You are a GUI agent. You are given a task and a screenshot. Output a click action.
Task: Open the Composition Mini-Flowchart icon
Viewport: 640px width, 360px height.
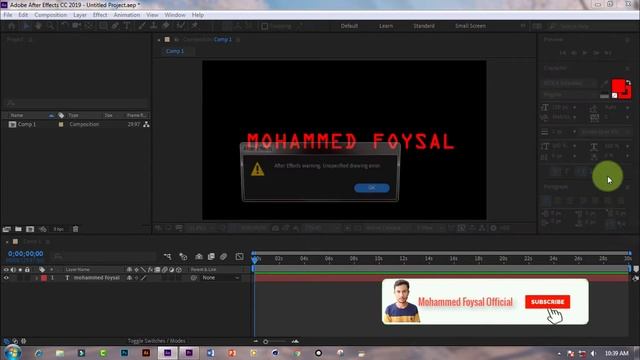[167, 256]
